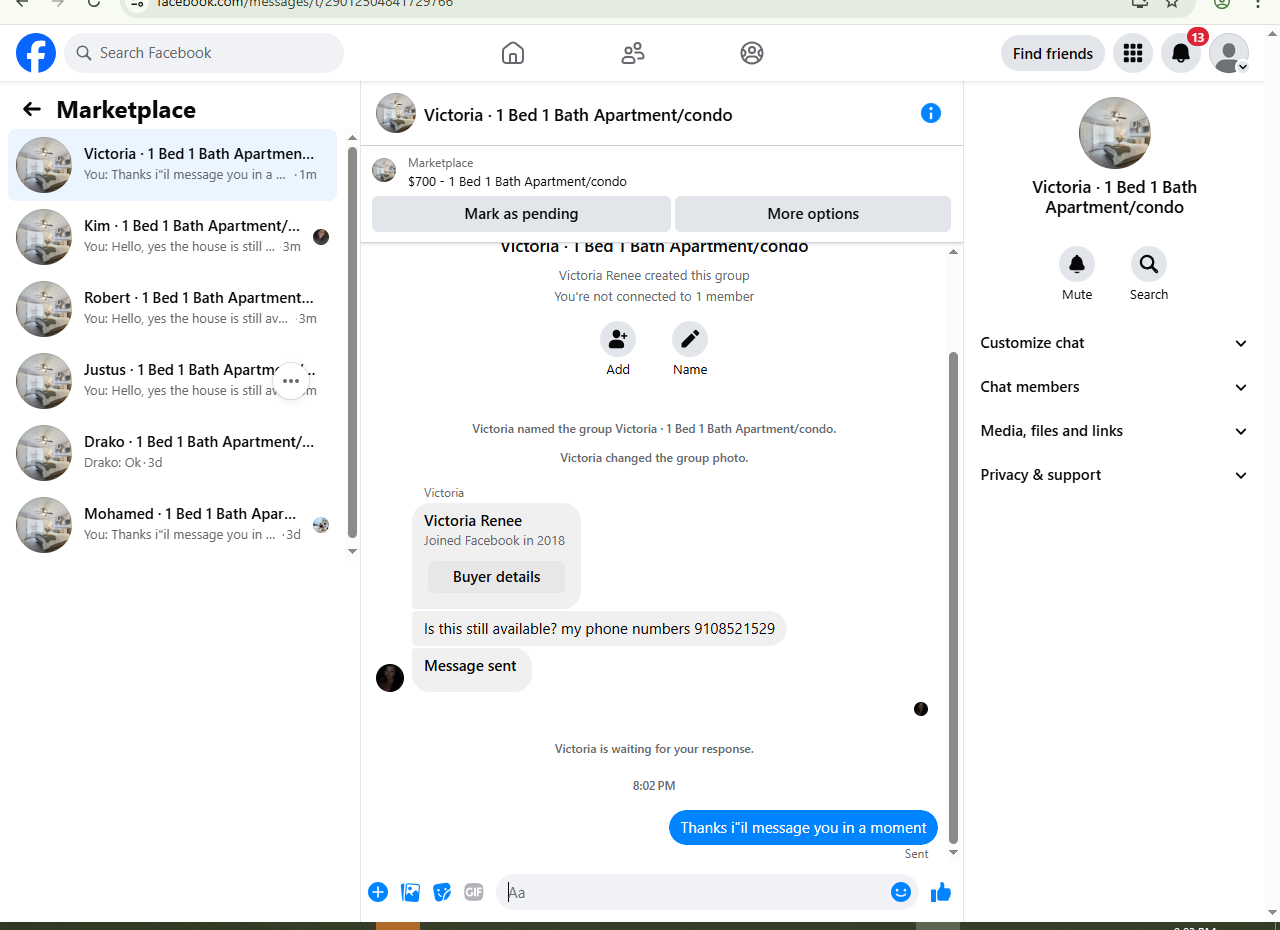The width and height of the screenshot is (1280, 930).
Task: Expand the Customize chat section
Action: tap(1115, 343)
